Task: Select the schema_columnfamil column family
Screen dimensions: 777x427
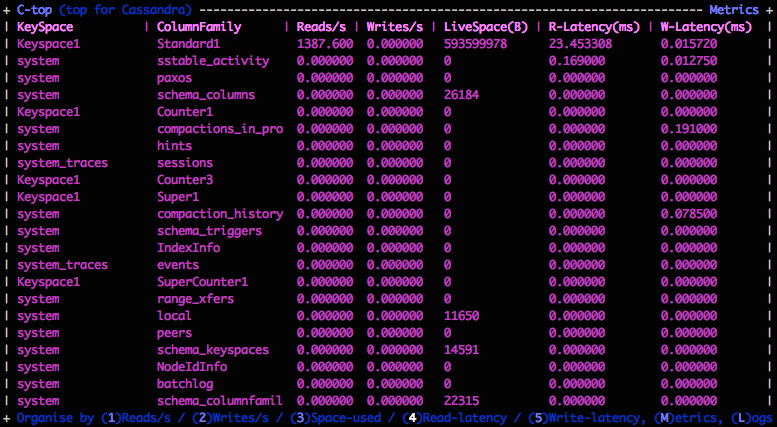Action: pos(220,401)
